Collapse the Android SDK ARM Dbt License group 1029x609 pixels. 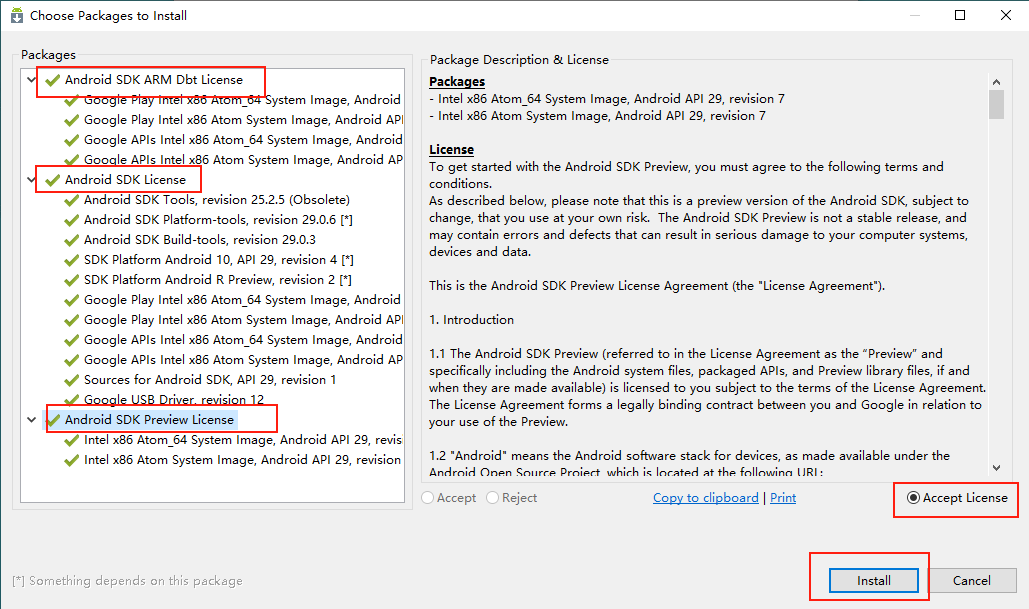(x=32, y=80)
